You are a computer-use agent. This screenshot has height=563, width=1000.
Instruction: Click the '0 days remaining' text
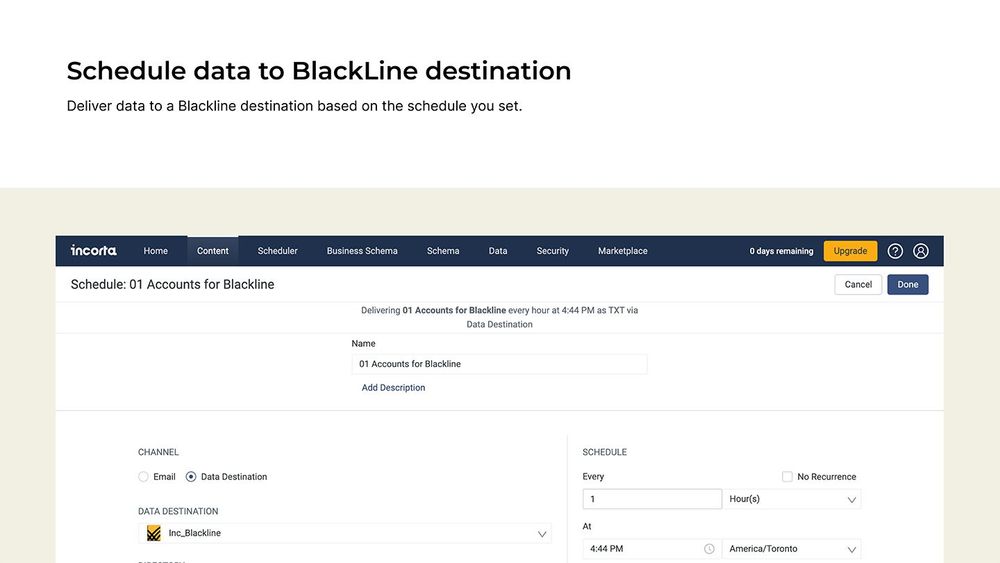click(x=781, y=251)
